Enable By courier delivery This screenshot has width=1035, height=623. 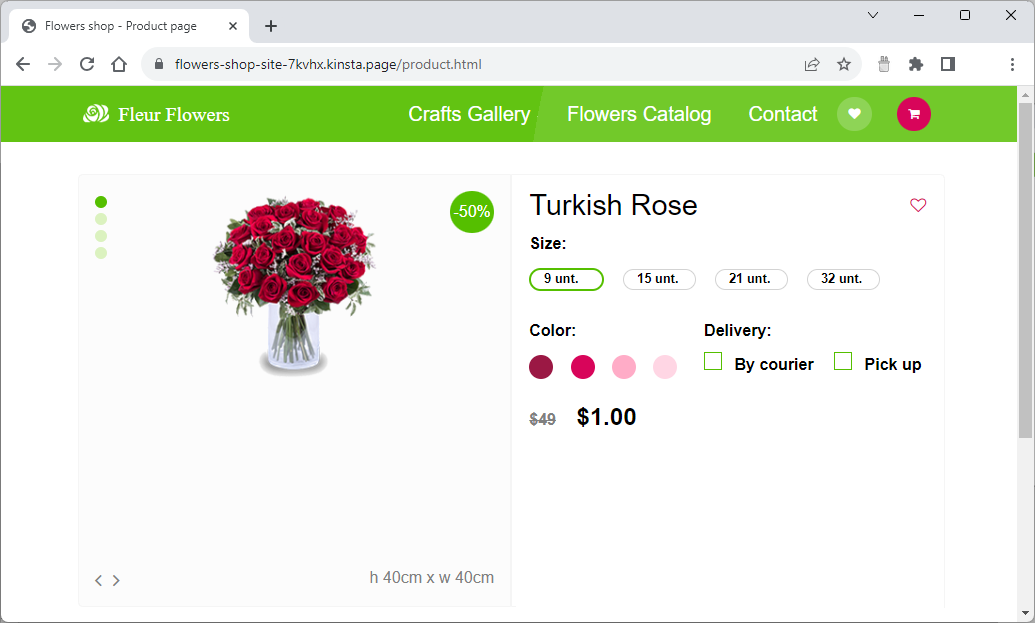pos(713,361)
